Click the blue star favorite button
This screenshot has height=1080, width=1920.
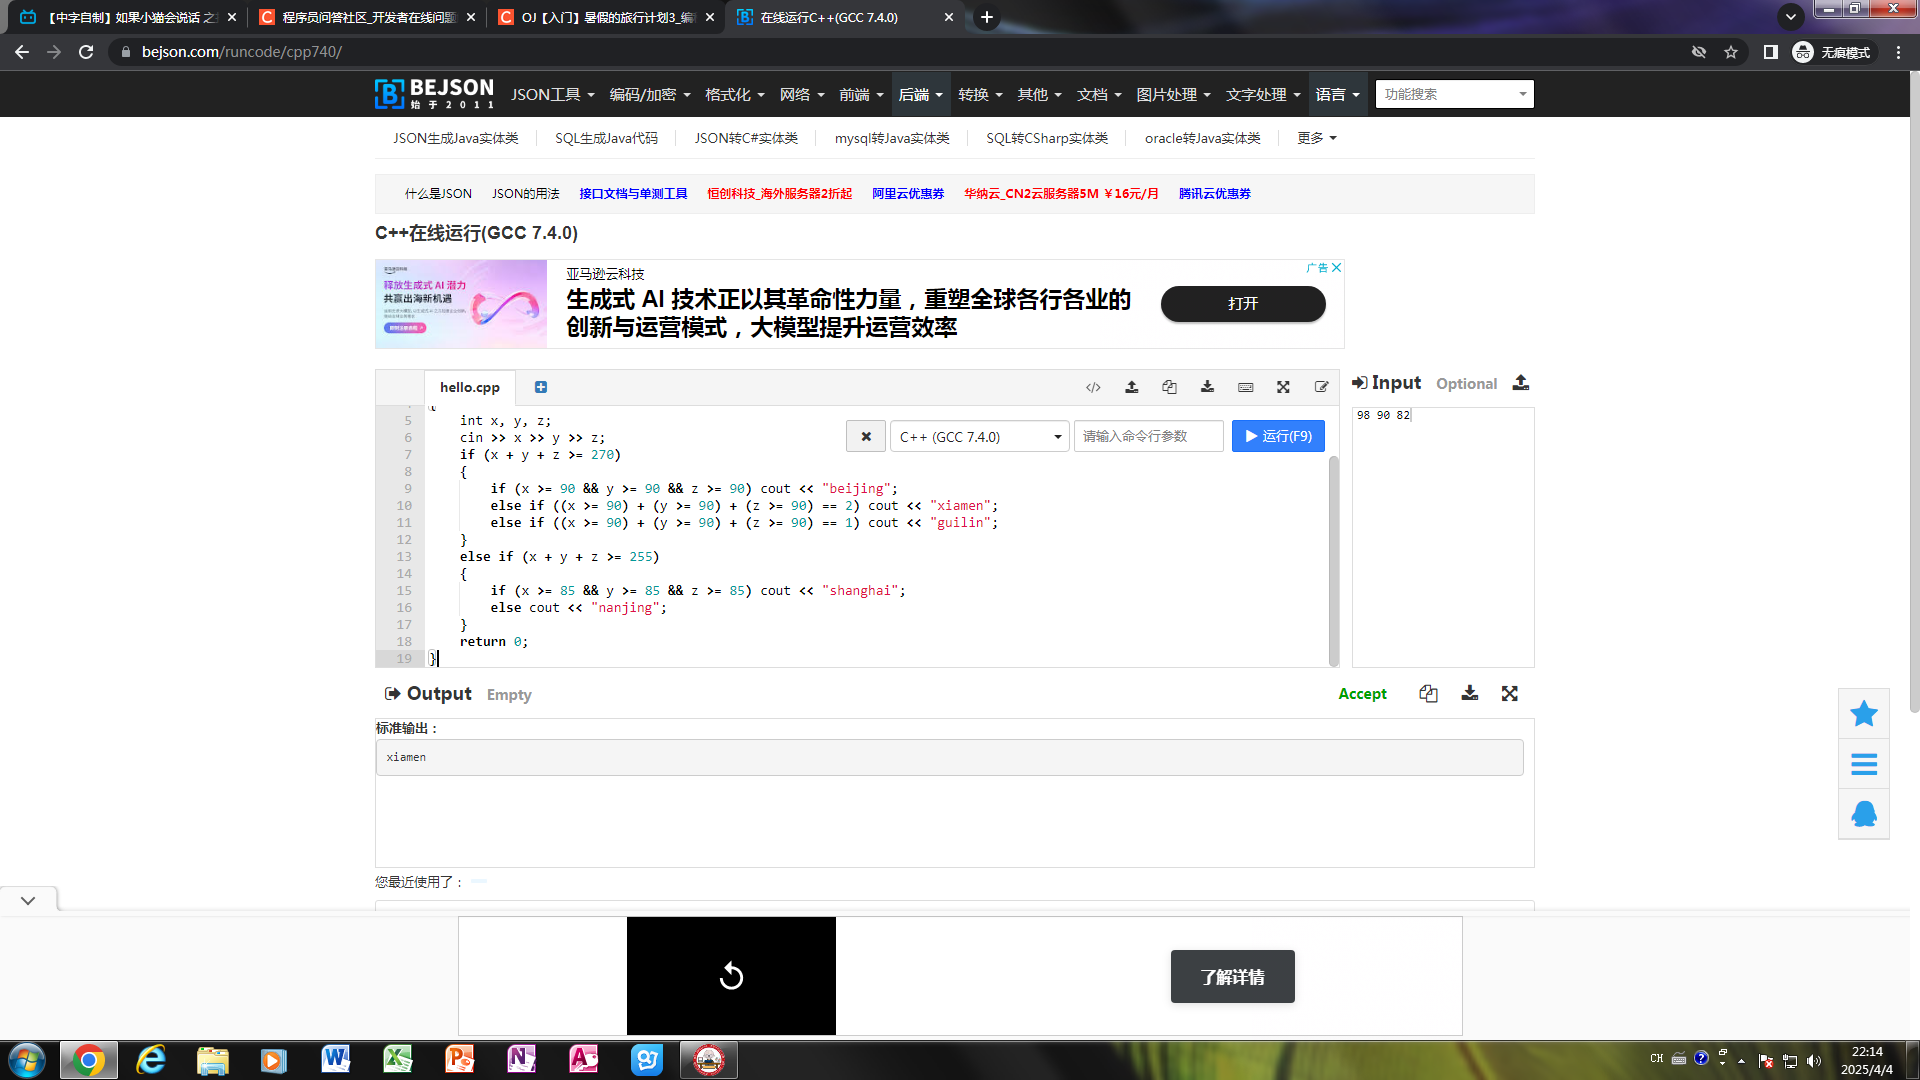pyautogui.click(x=1863, y=714)
